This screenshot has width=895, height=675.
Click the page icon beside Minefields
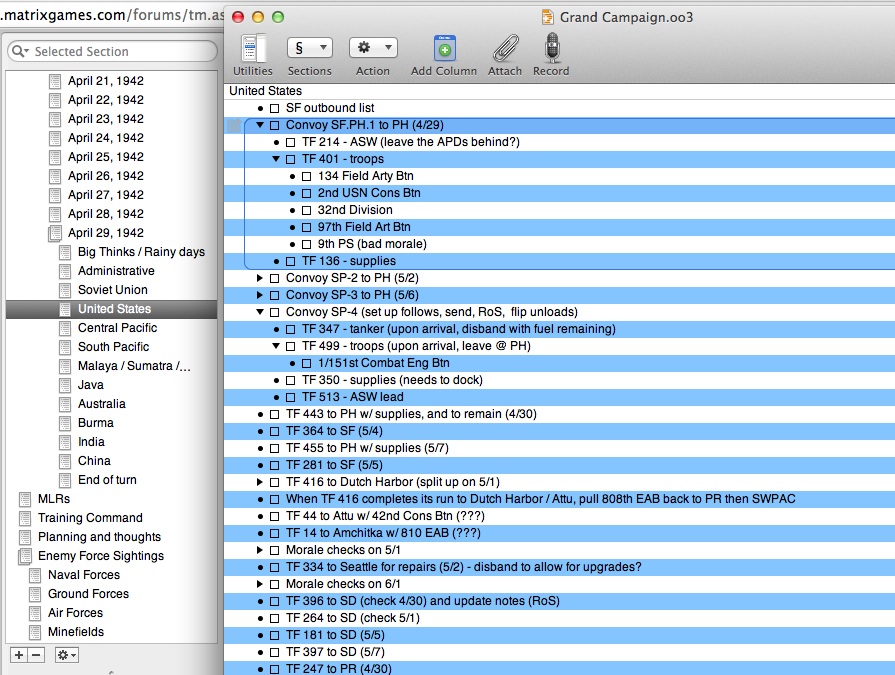(35, 632)
